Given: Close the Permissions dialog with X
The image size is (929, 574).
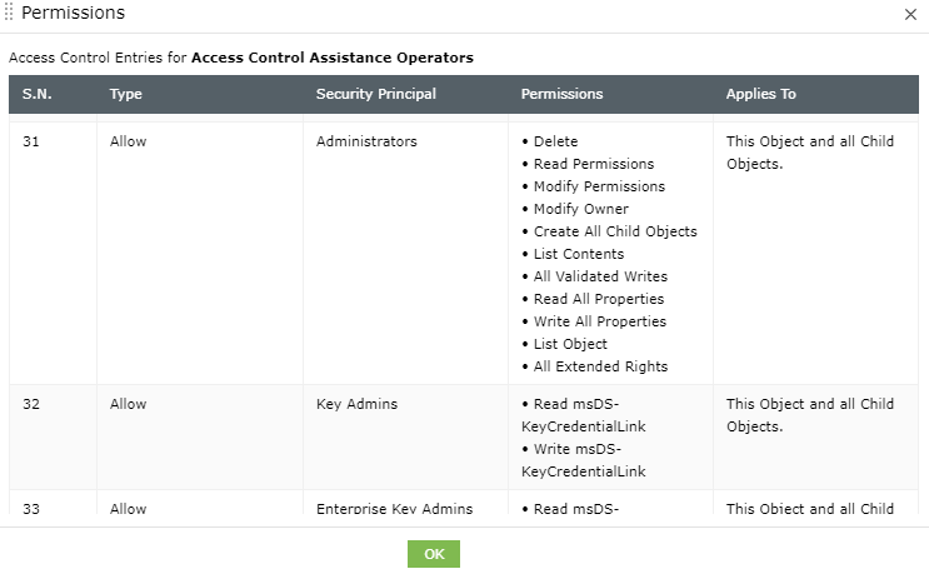Looking at the screenshot, I should click(910, 14).
